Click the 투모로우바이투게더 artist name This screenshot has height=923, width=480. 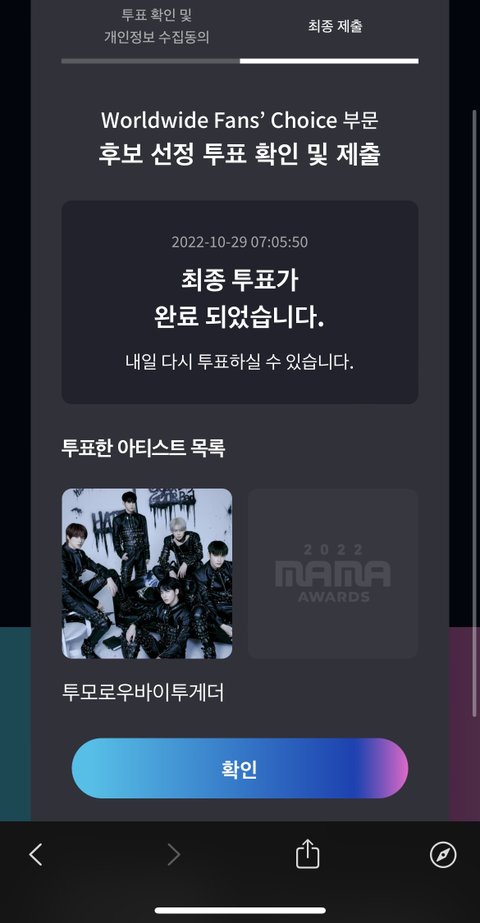[143, 692]
